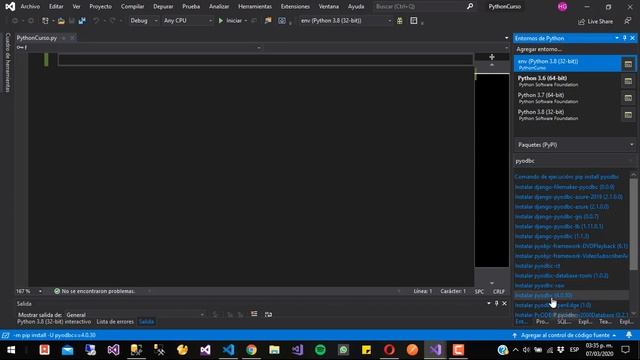Click the new project toolbar icon
The height and width of the screenshot is (360, 640).
click(x=45, y=21)
